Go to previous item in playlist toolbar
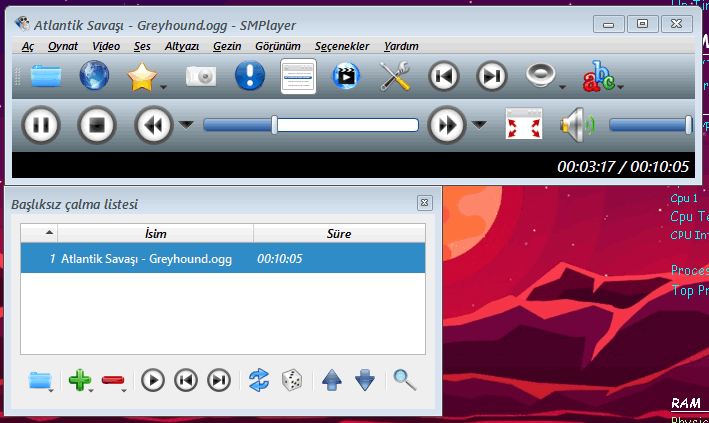Screen dimensions: 709x423 [x=186, y=380]
